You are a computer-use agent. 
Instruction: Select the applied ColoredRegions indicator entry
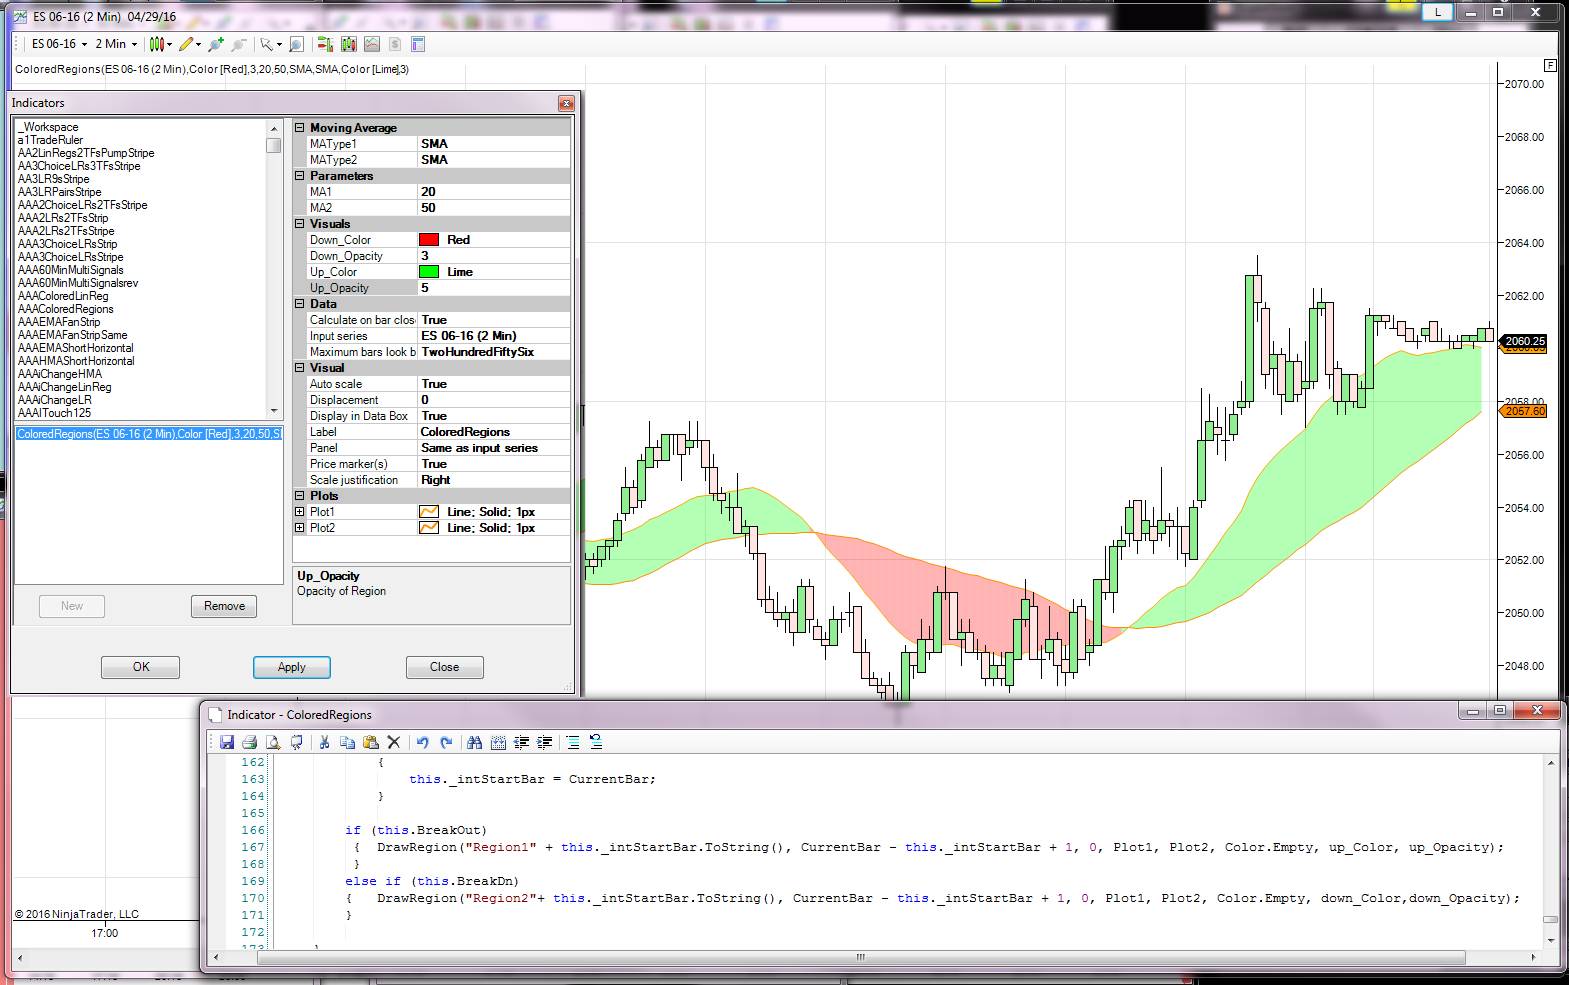[x=149, y=434]
